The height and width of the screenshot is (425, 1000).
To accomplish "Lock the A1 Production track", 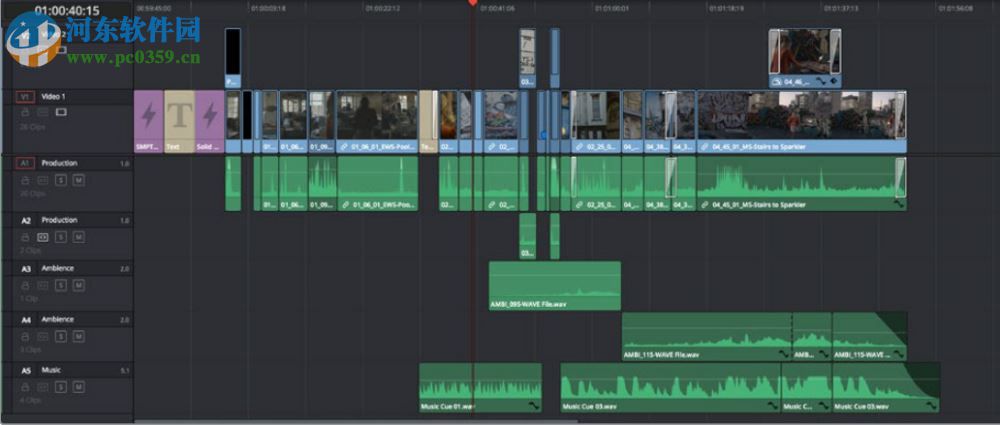I will click(x=26, y=181).
